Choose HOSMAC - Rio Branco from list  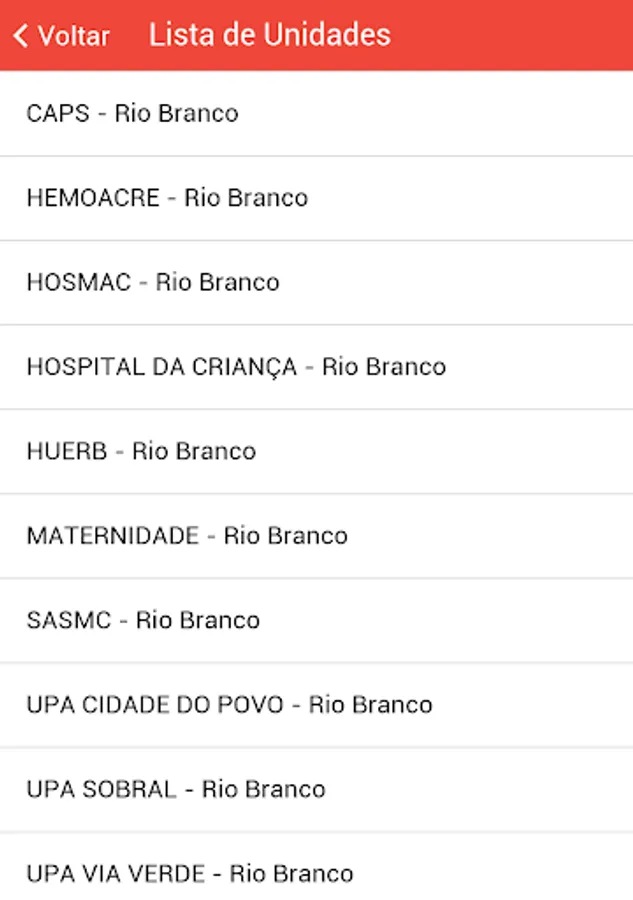coord(153,282)
